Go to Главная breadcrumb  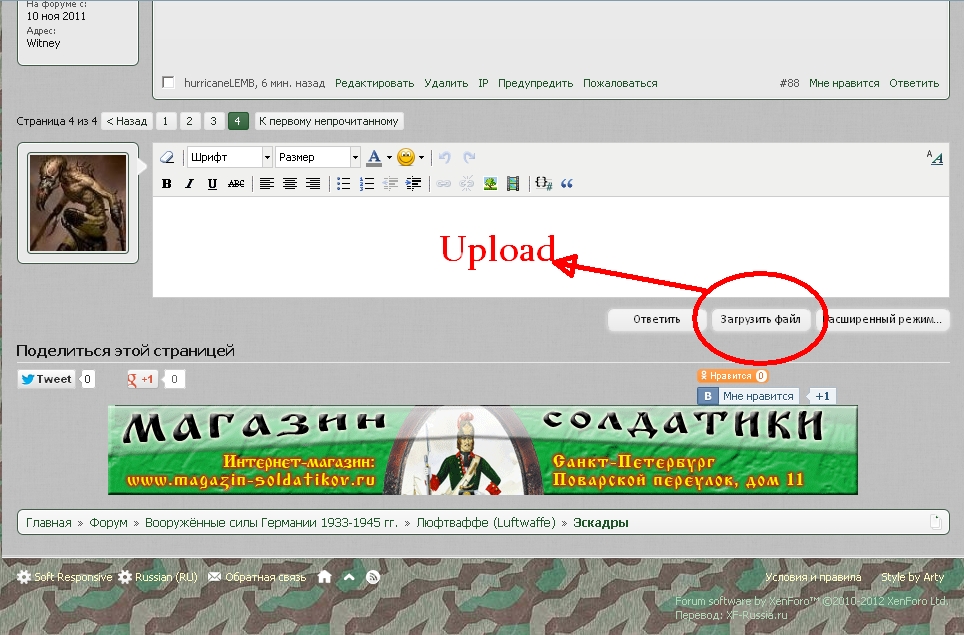click(x=49, y=523)
